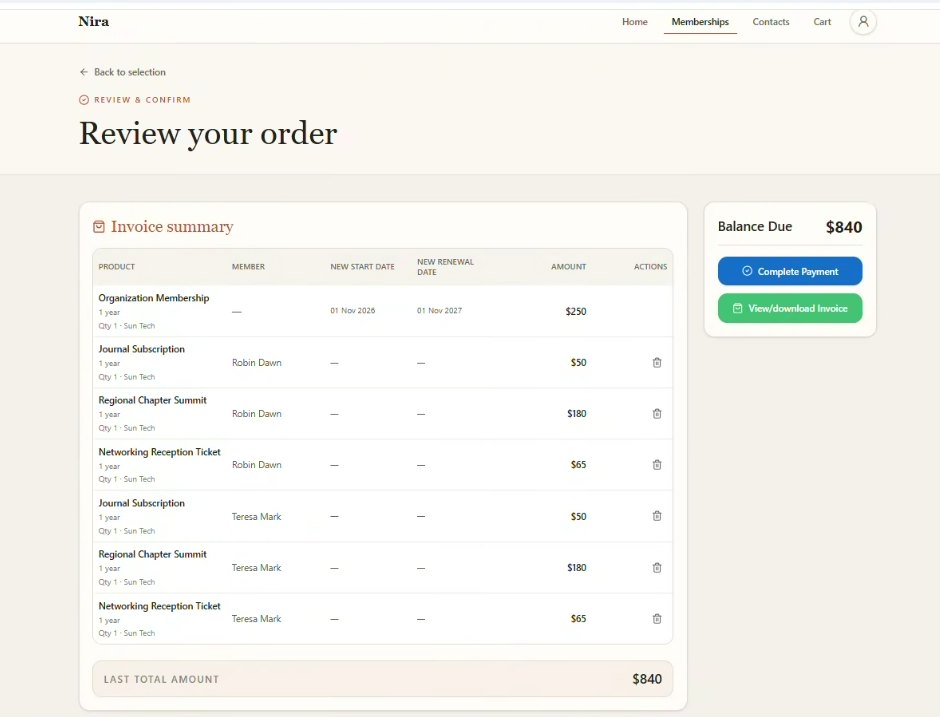The width and height of the screenshot is (940, 717).
Task: Click the Review your order heading
Action: click(208, 134)
